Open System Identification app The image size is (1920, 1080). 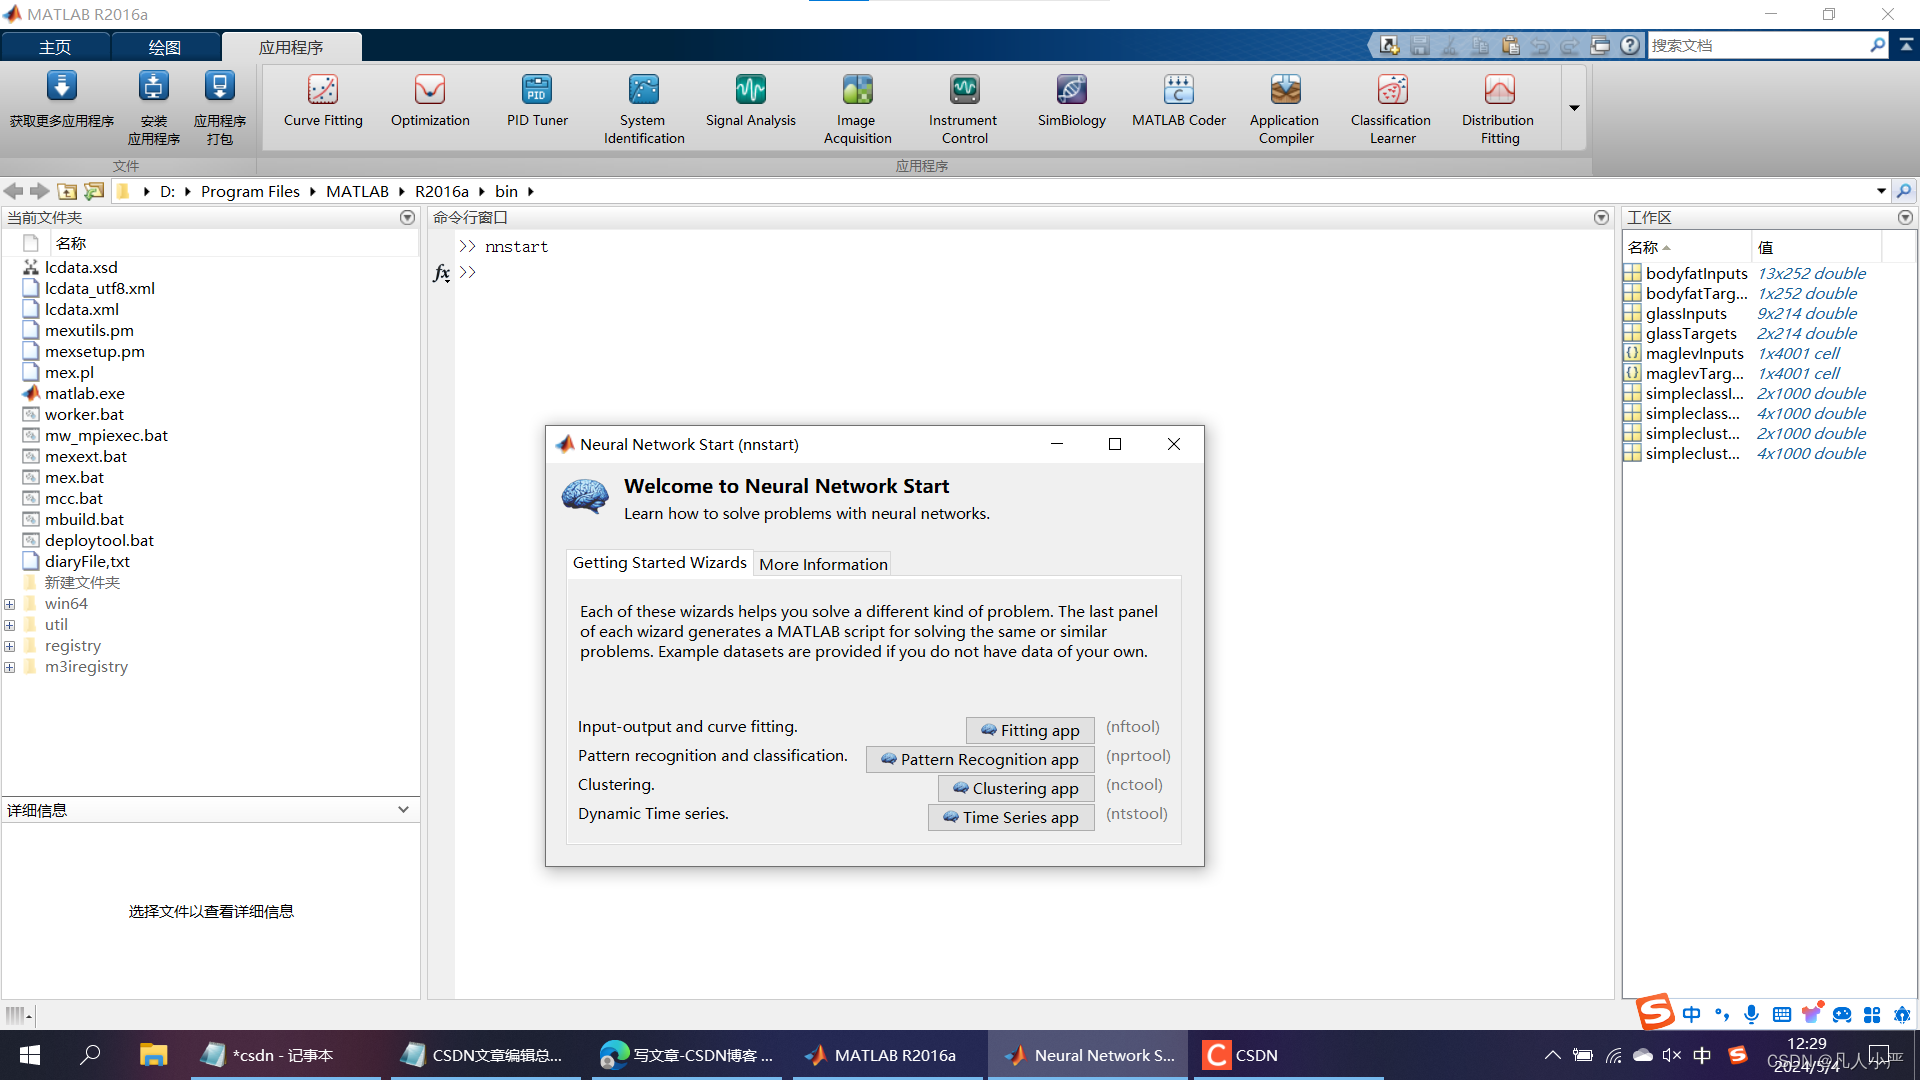point(644,109)
